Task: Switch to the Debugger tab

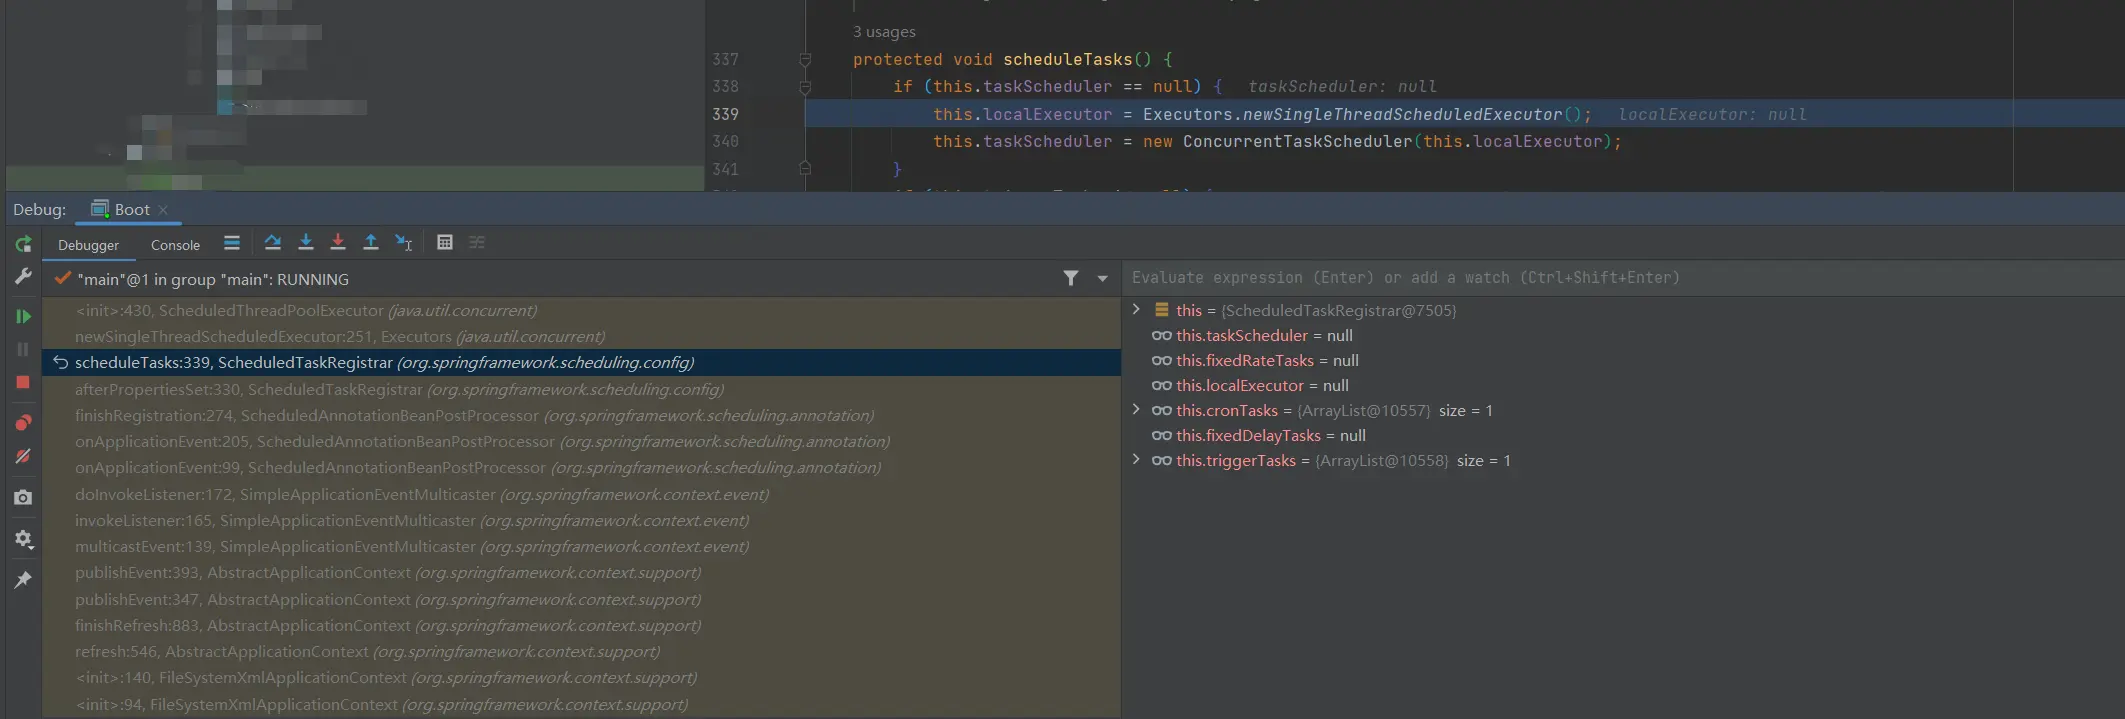Action: point(88,245)
